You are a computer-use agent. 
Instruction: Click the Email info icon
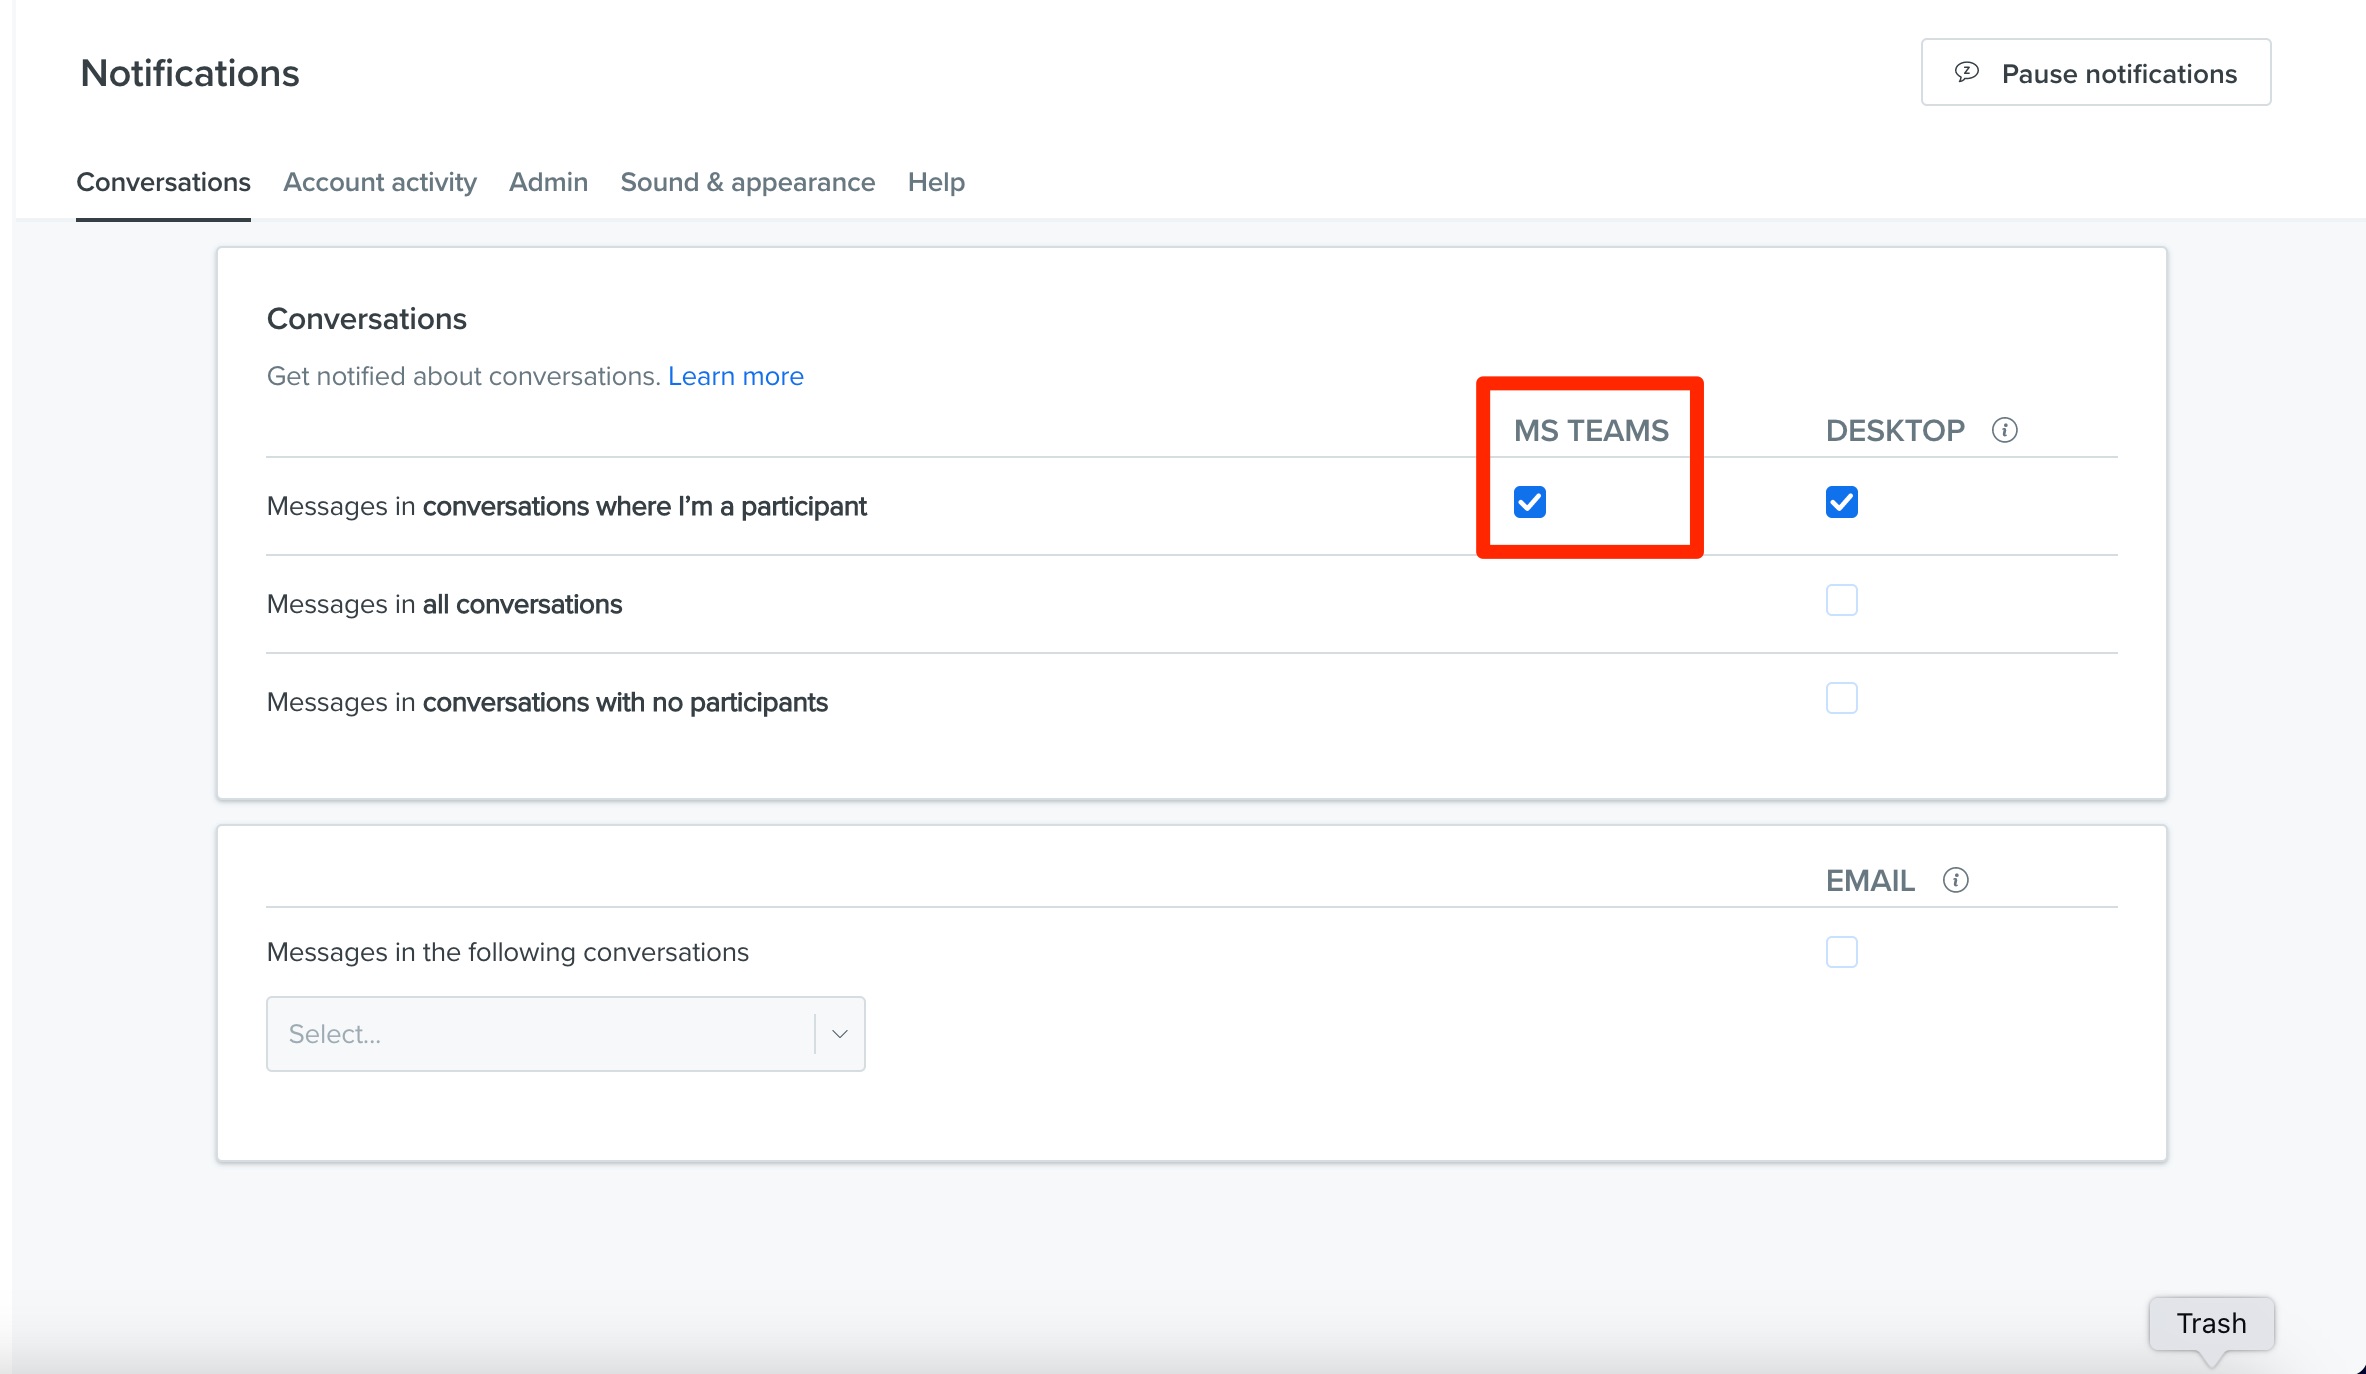point(1955,880)
